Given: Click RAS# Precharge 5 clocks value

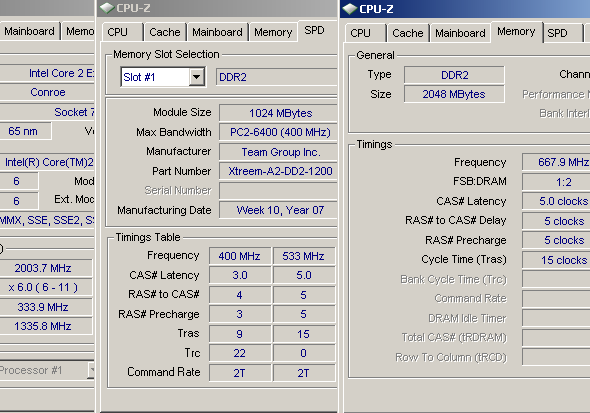Looking at the screenshot, I should 556,240.
